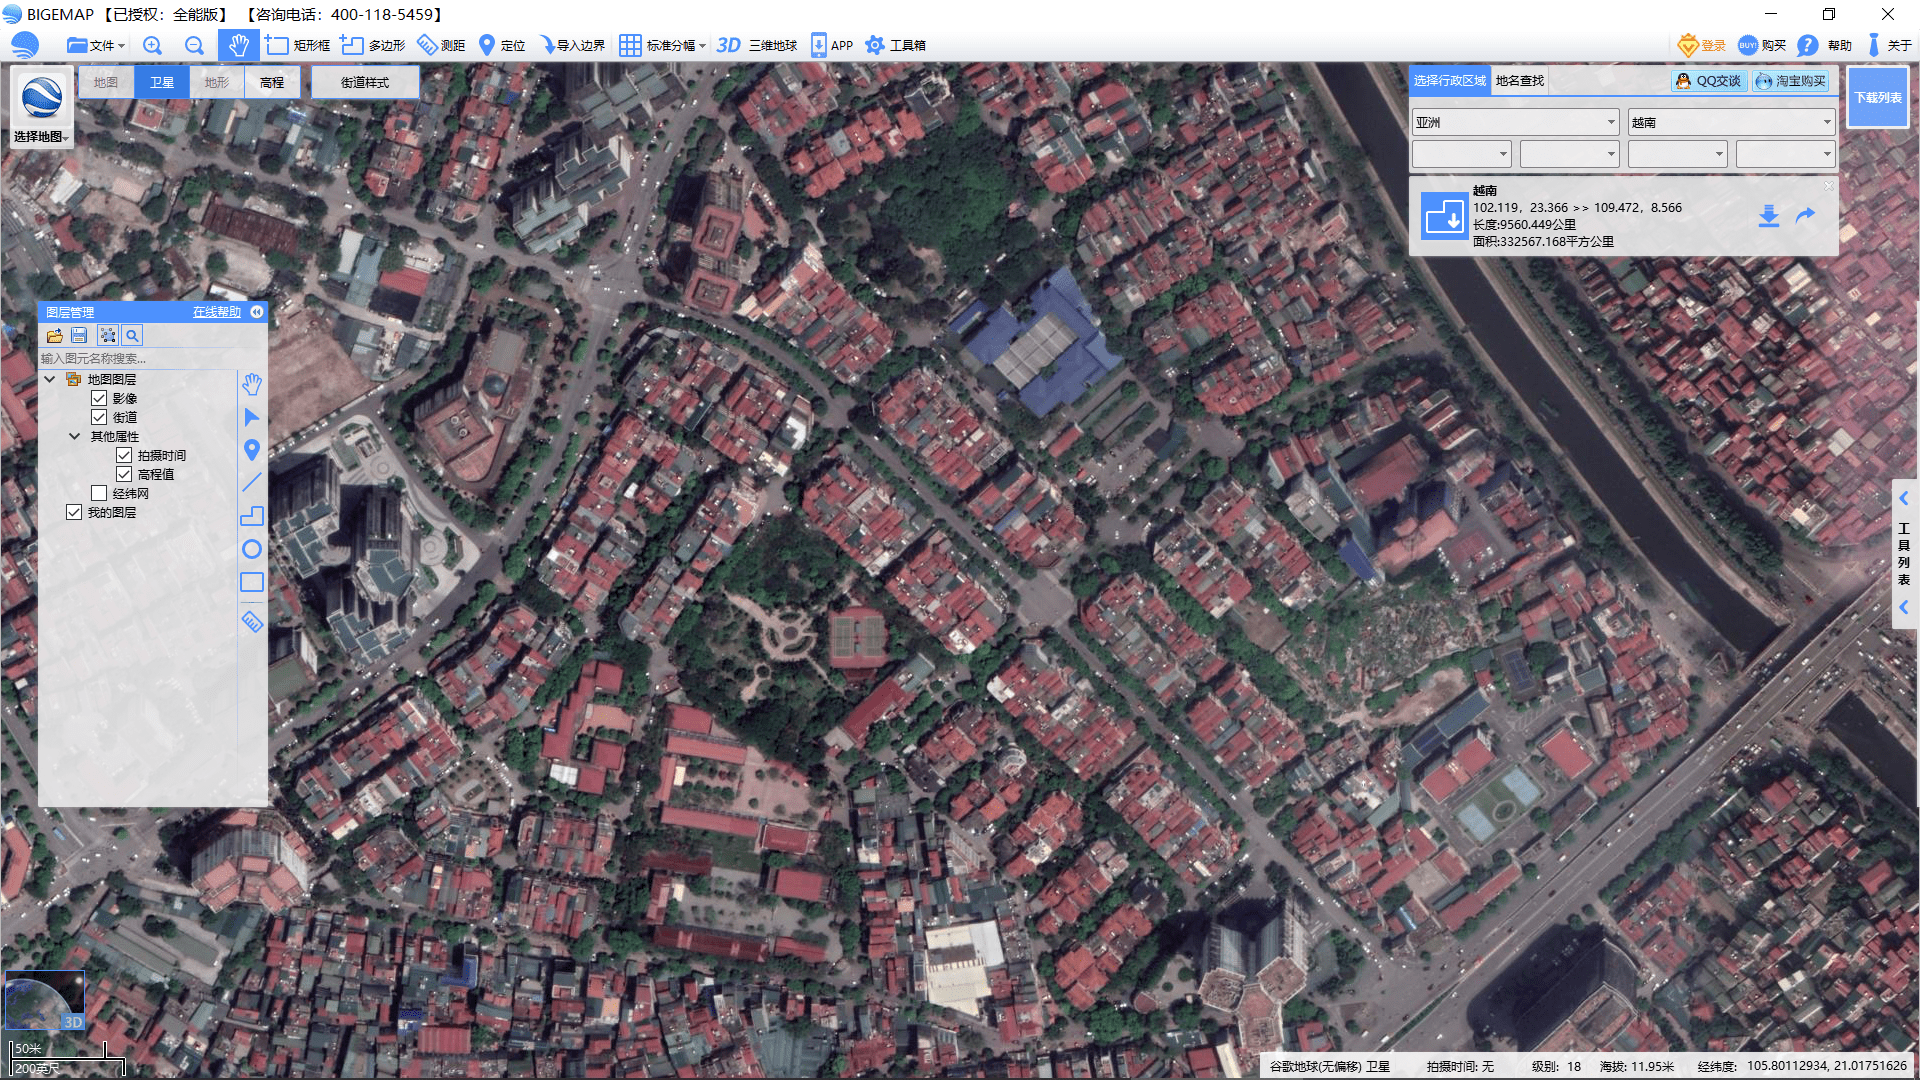Open 3D 三维地球 view

point(757,45)
